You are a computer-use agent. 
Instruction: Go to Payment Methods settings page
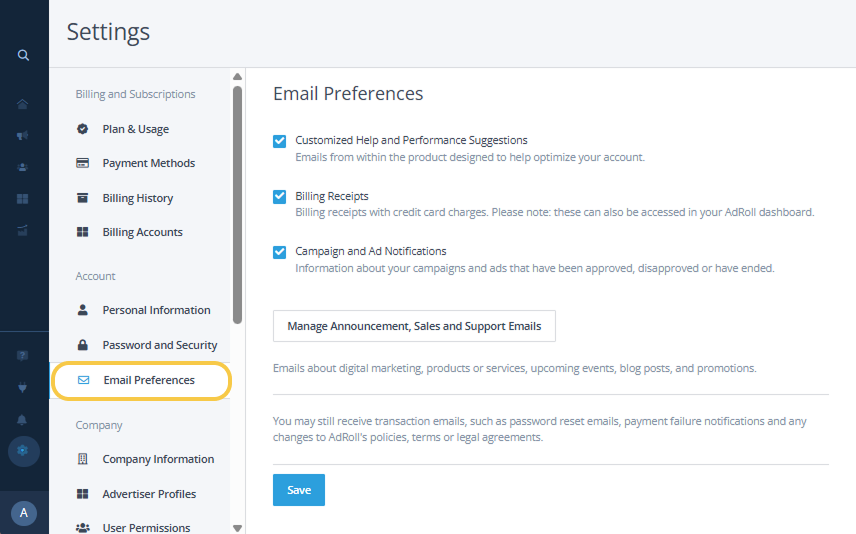point(148,163)
